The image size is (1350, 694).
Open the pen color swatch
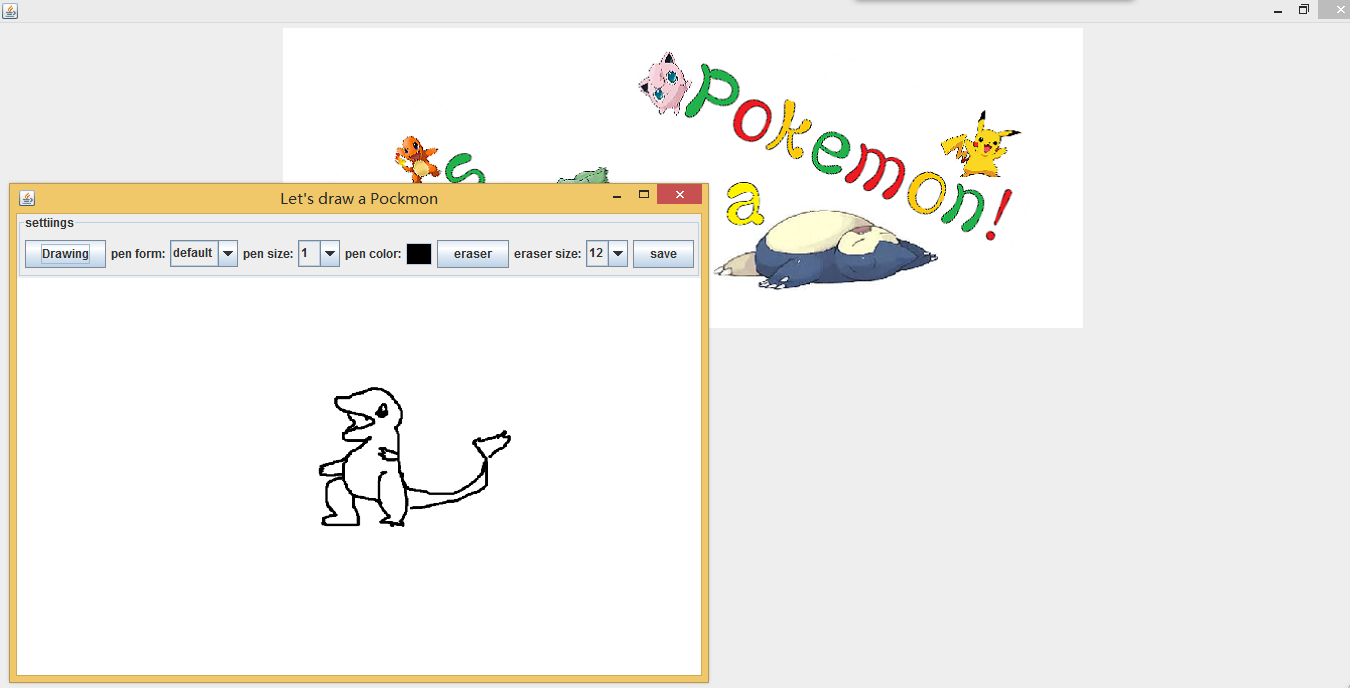pyautogui.click(x=419, y=254)
